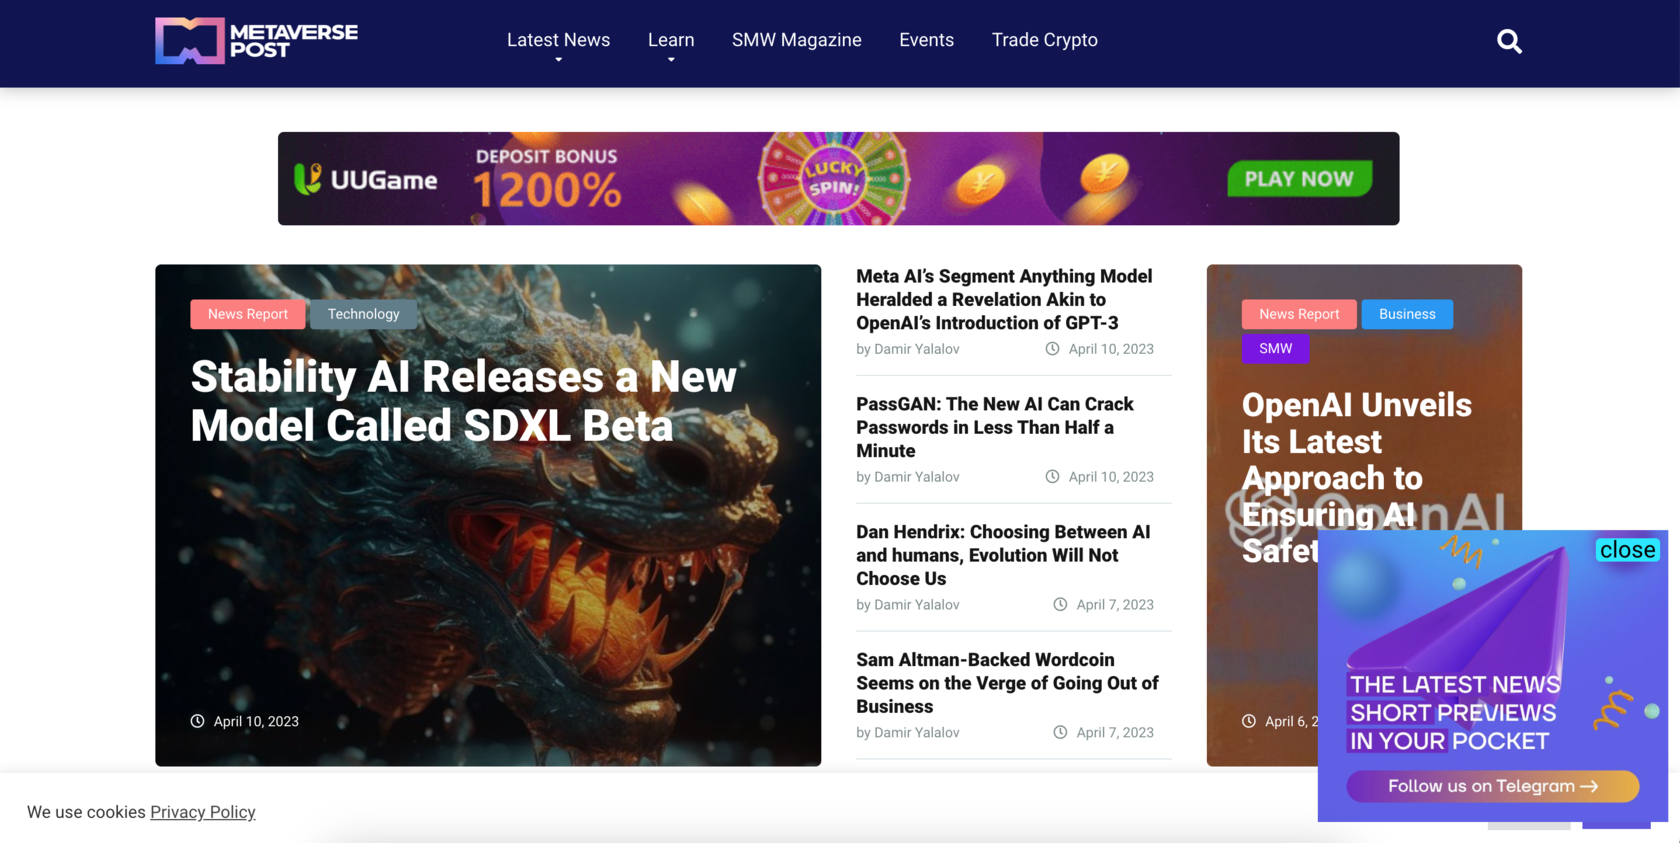Image resolution: width=1680 pixels, height=843 pixels.
Task: Open the PassGAN password cracking article
Action: [x=994, y=427]
